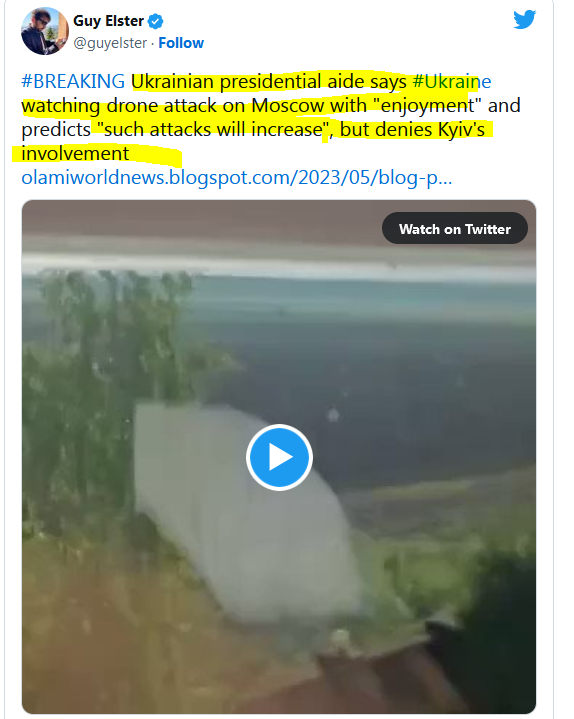Click the word "predicts" in the tweet
This screenshot has width=574, height=719.
click(56, 130)
